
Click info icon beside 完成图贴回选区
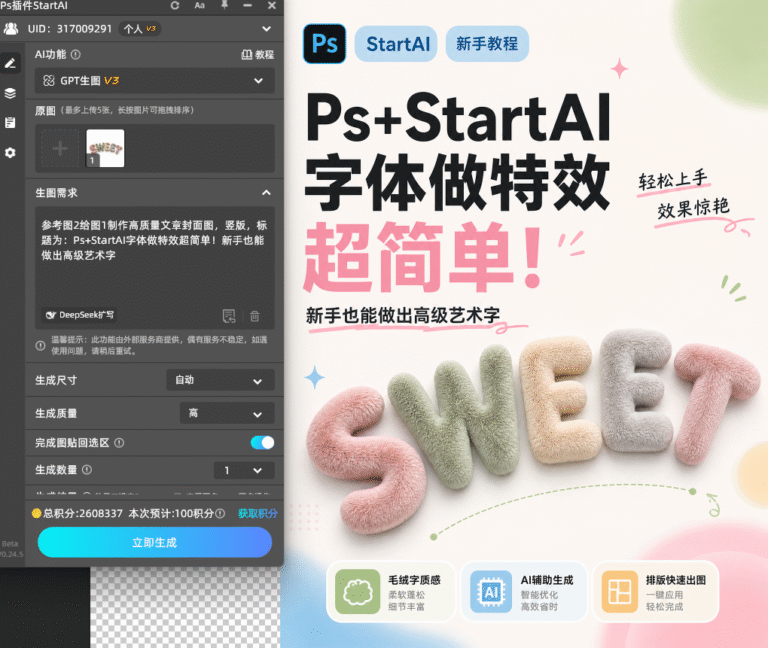(x=119, y=443)
